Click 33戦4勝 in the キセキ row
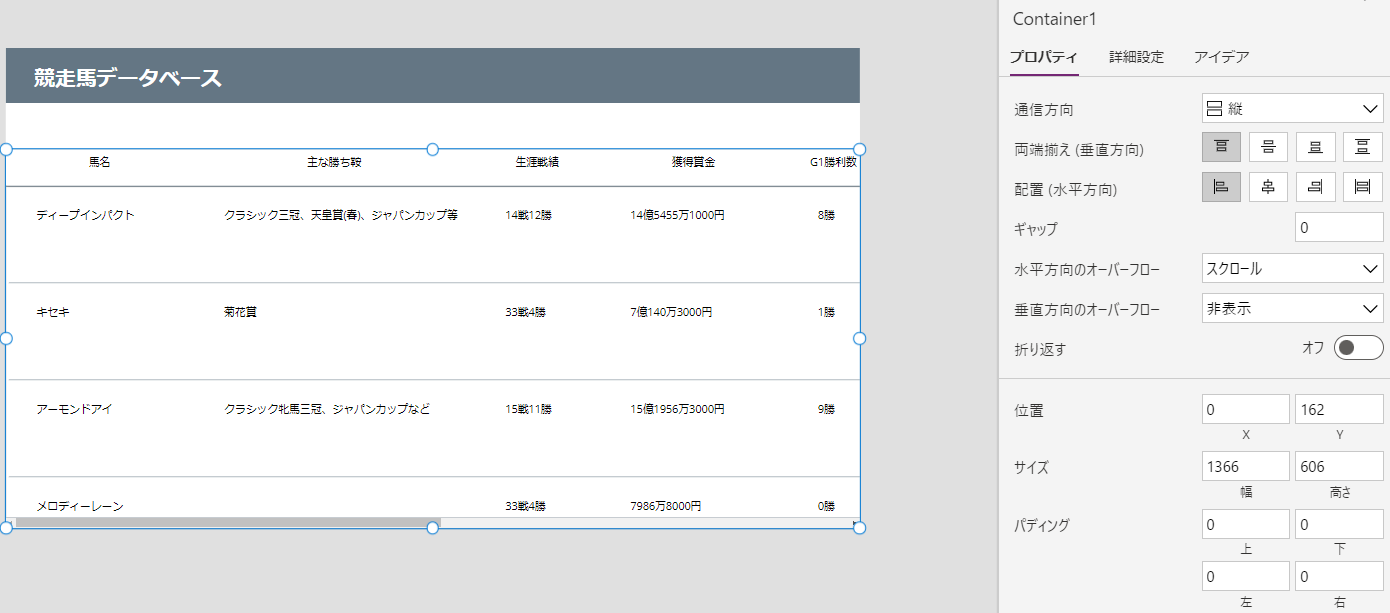1390x613 pixels. click(525, 312)
